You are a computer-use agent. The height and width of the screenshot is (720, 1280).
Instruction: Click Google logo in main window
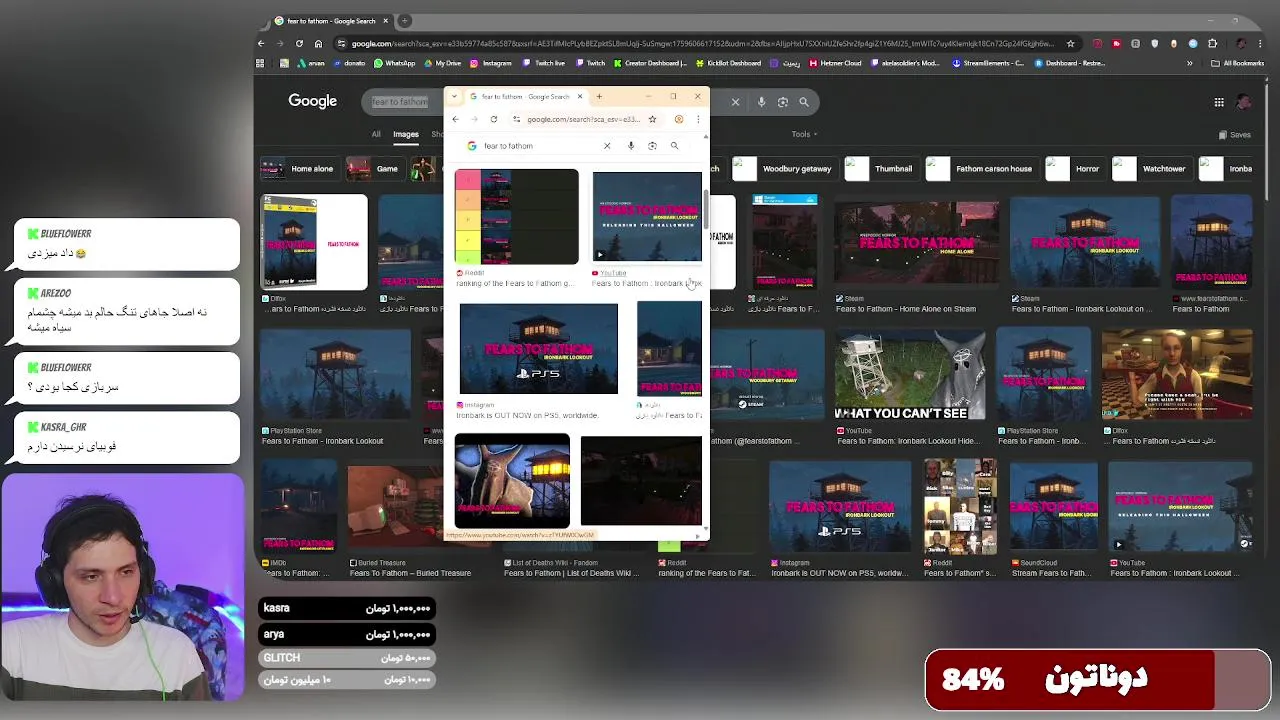pos(313,101)
